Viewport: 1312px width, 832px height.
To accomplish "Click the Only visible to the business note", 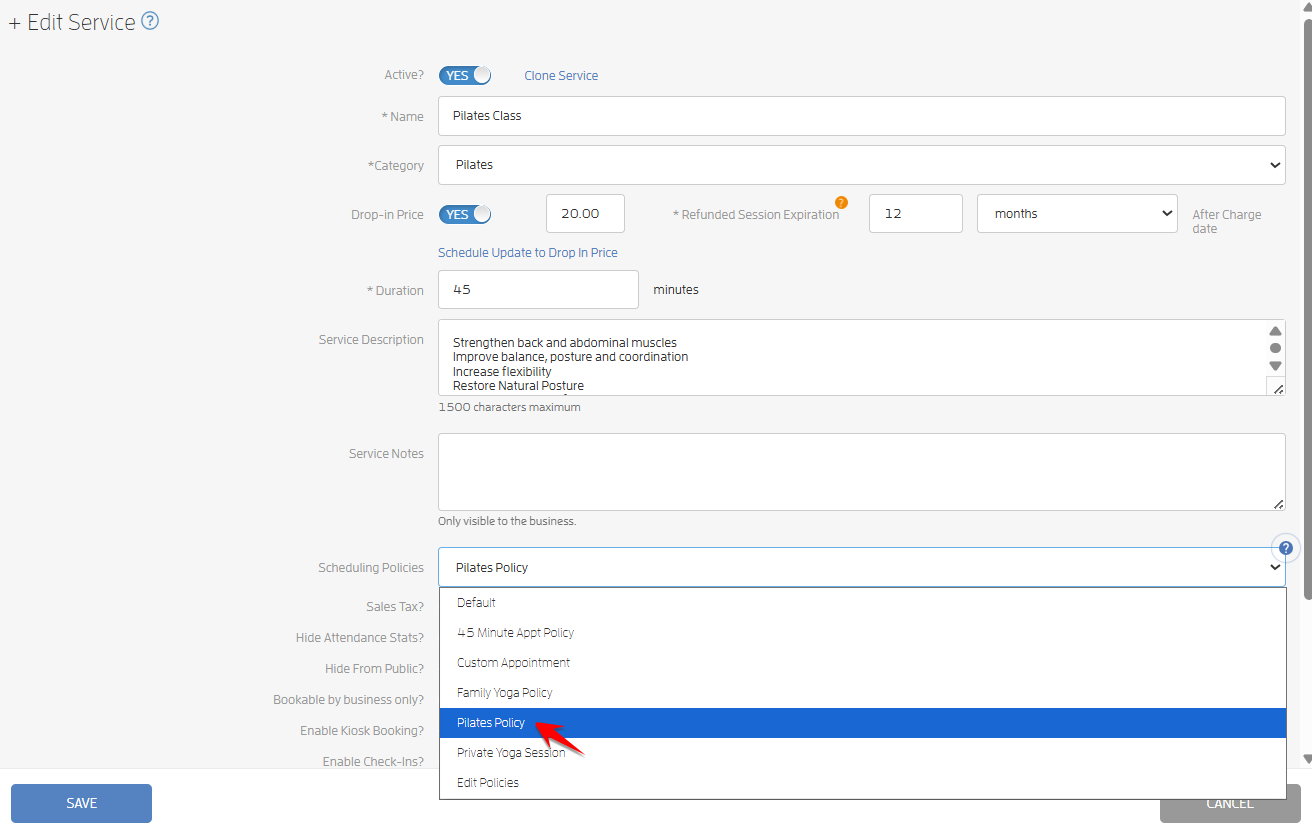I will [x=507, y=521].
